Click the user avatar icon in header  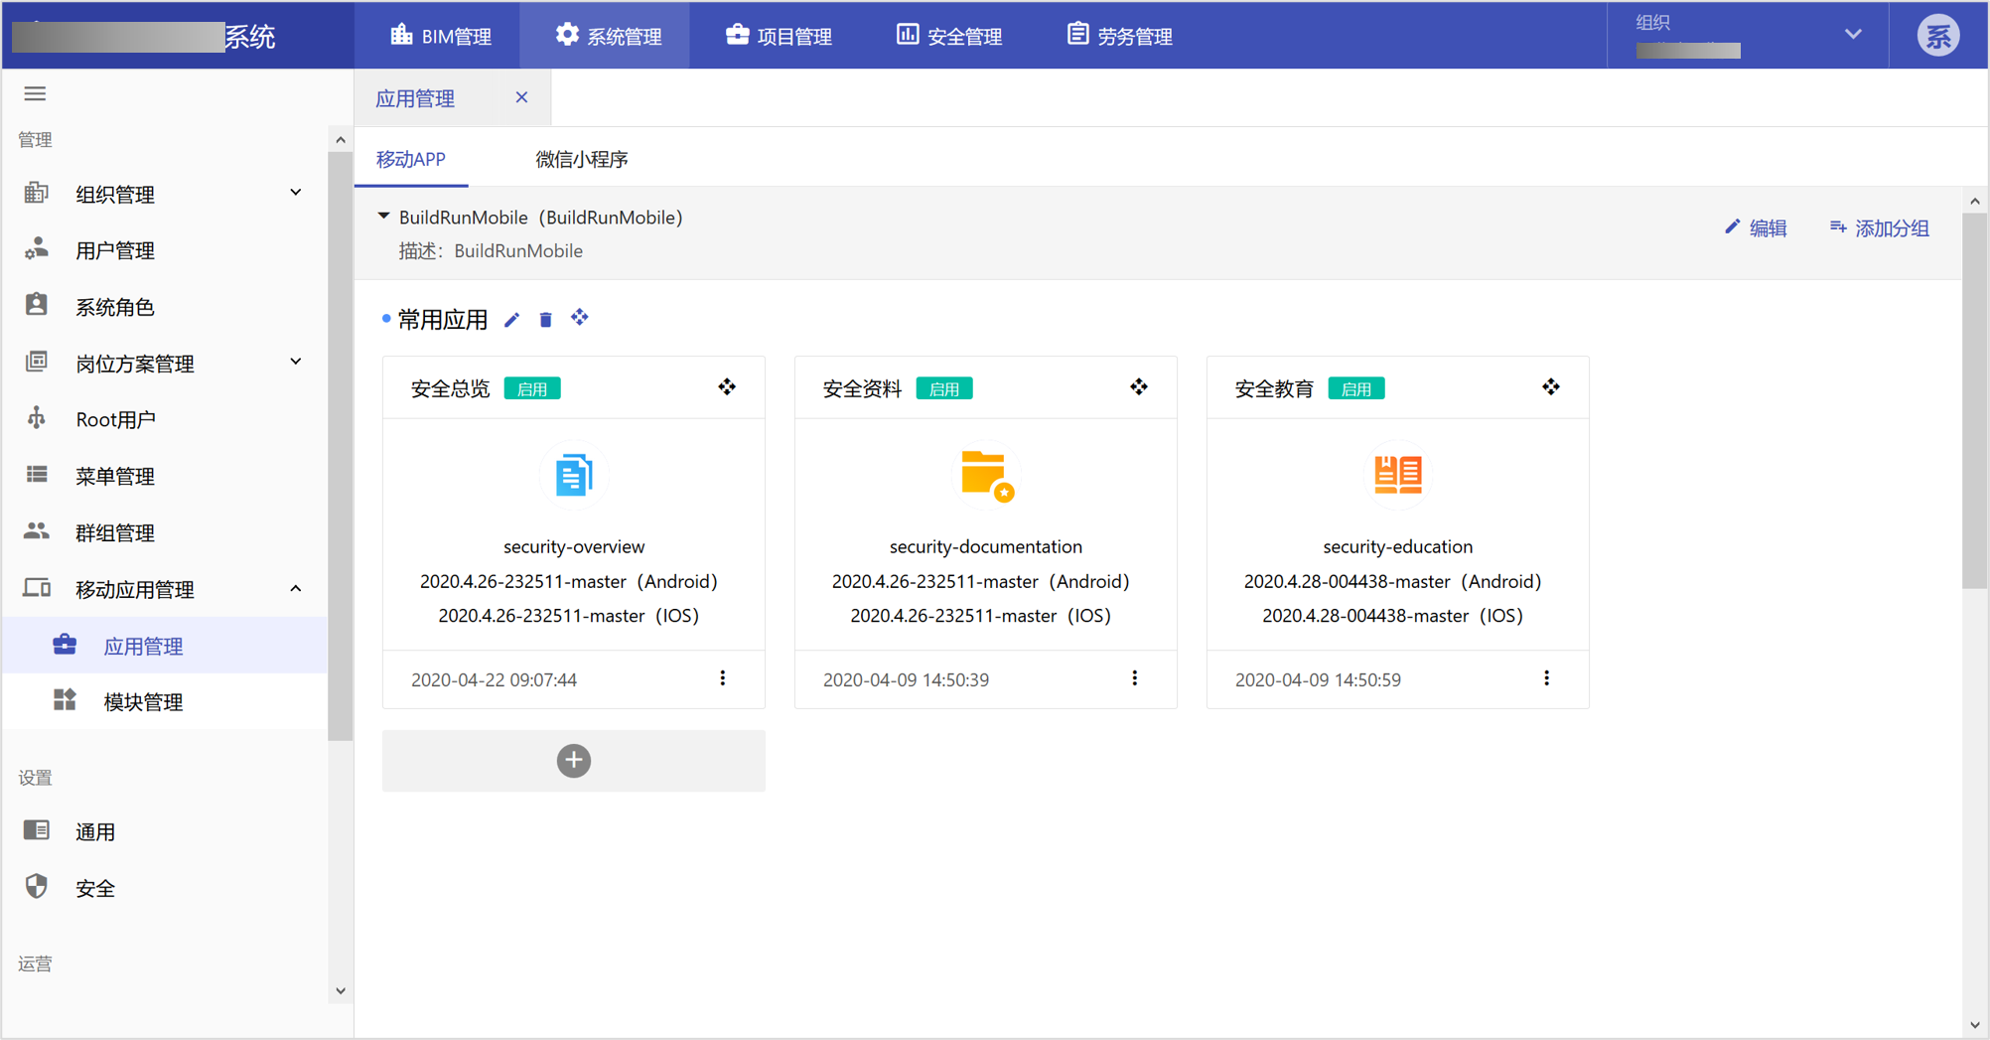pyautogui.click(x=1937, y=36)
